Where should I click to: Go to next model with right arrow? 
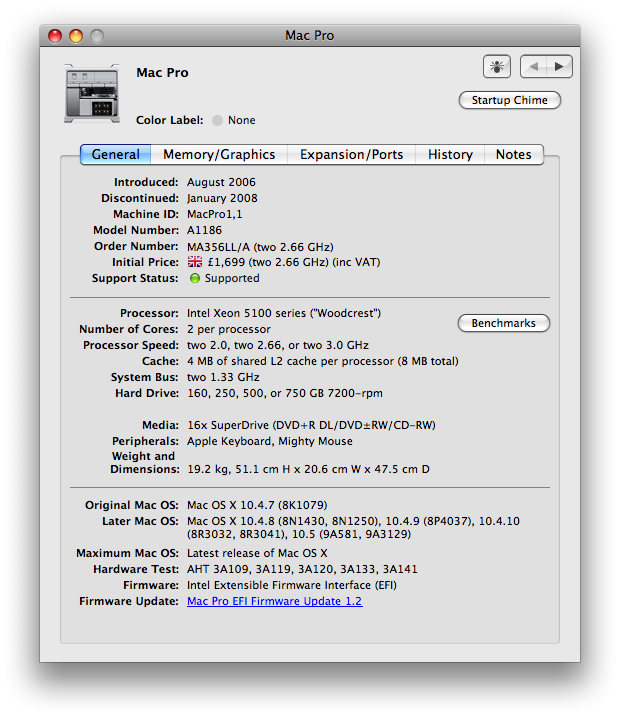[559, 67]
